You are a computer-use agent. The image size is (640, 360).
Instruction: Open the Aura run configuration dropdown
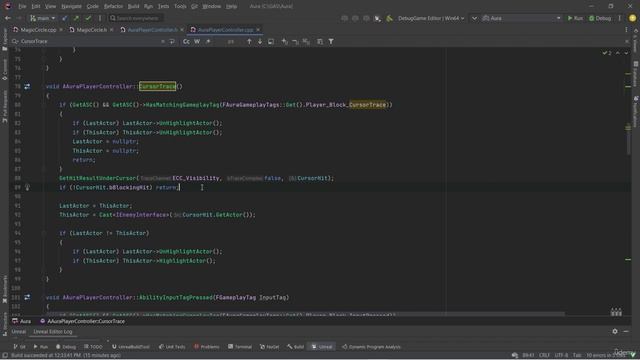coord(521,18)
